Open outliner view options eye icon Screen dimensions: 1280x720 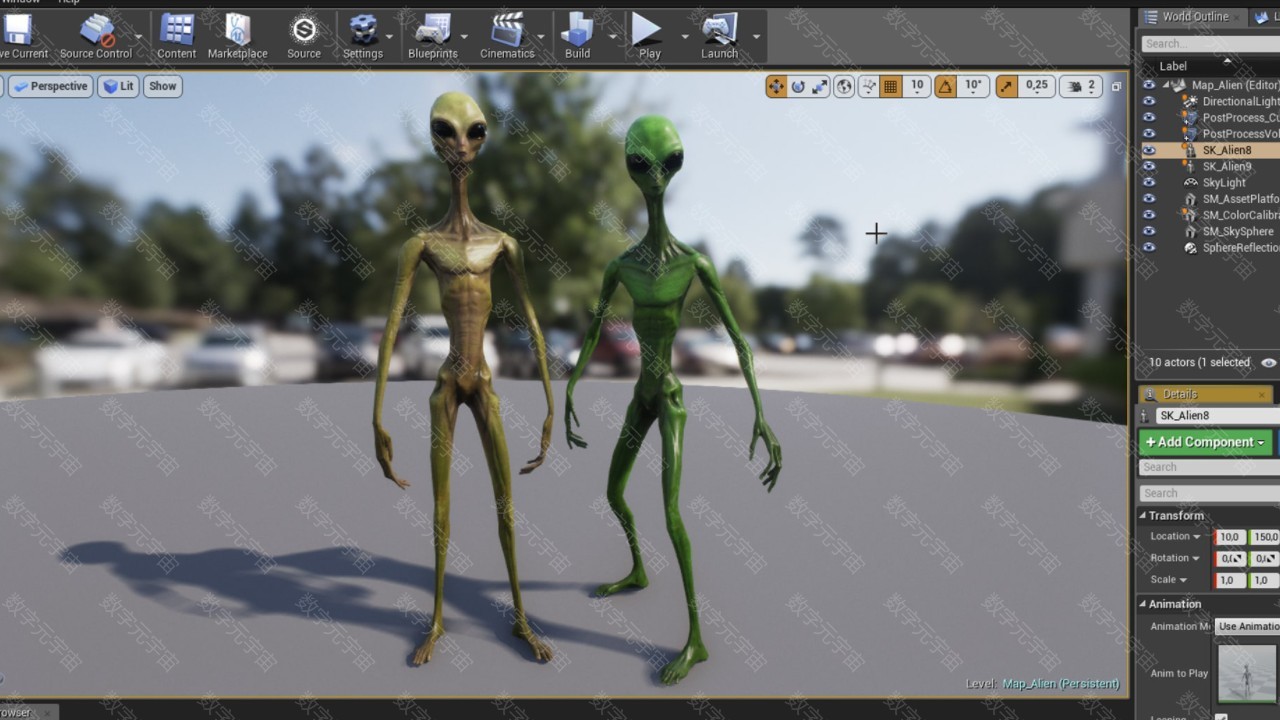(x=1269, y=363)
